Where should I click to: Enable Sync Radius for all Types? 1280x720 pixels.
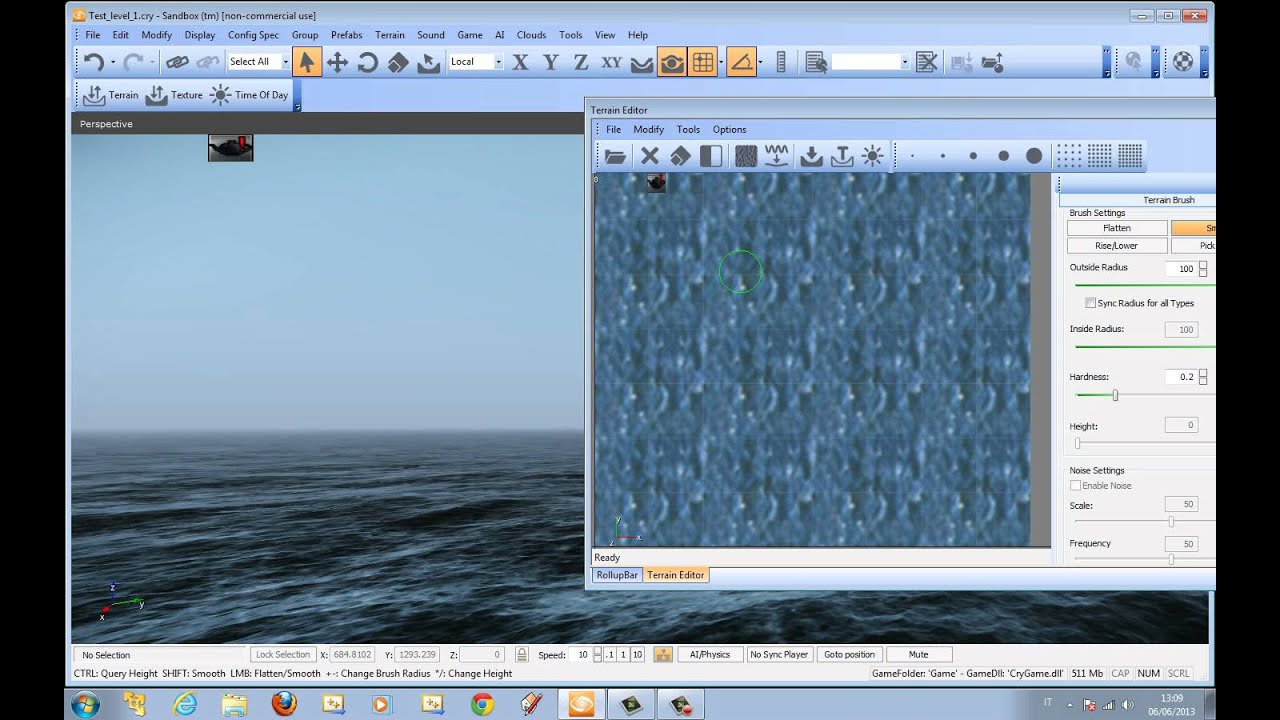(x=1090, y=303)
